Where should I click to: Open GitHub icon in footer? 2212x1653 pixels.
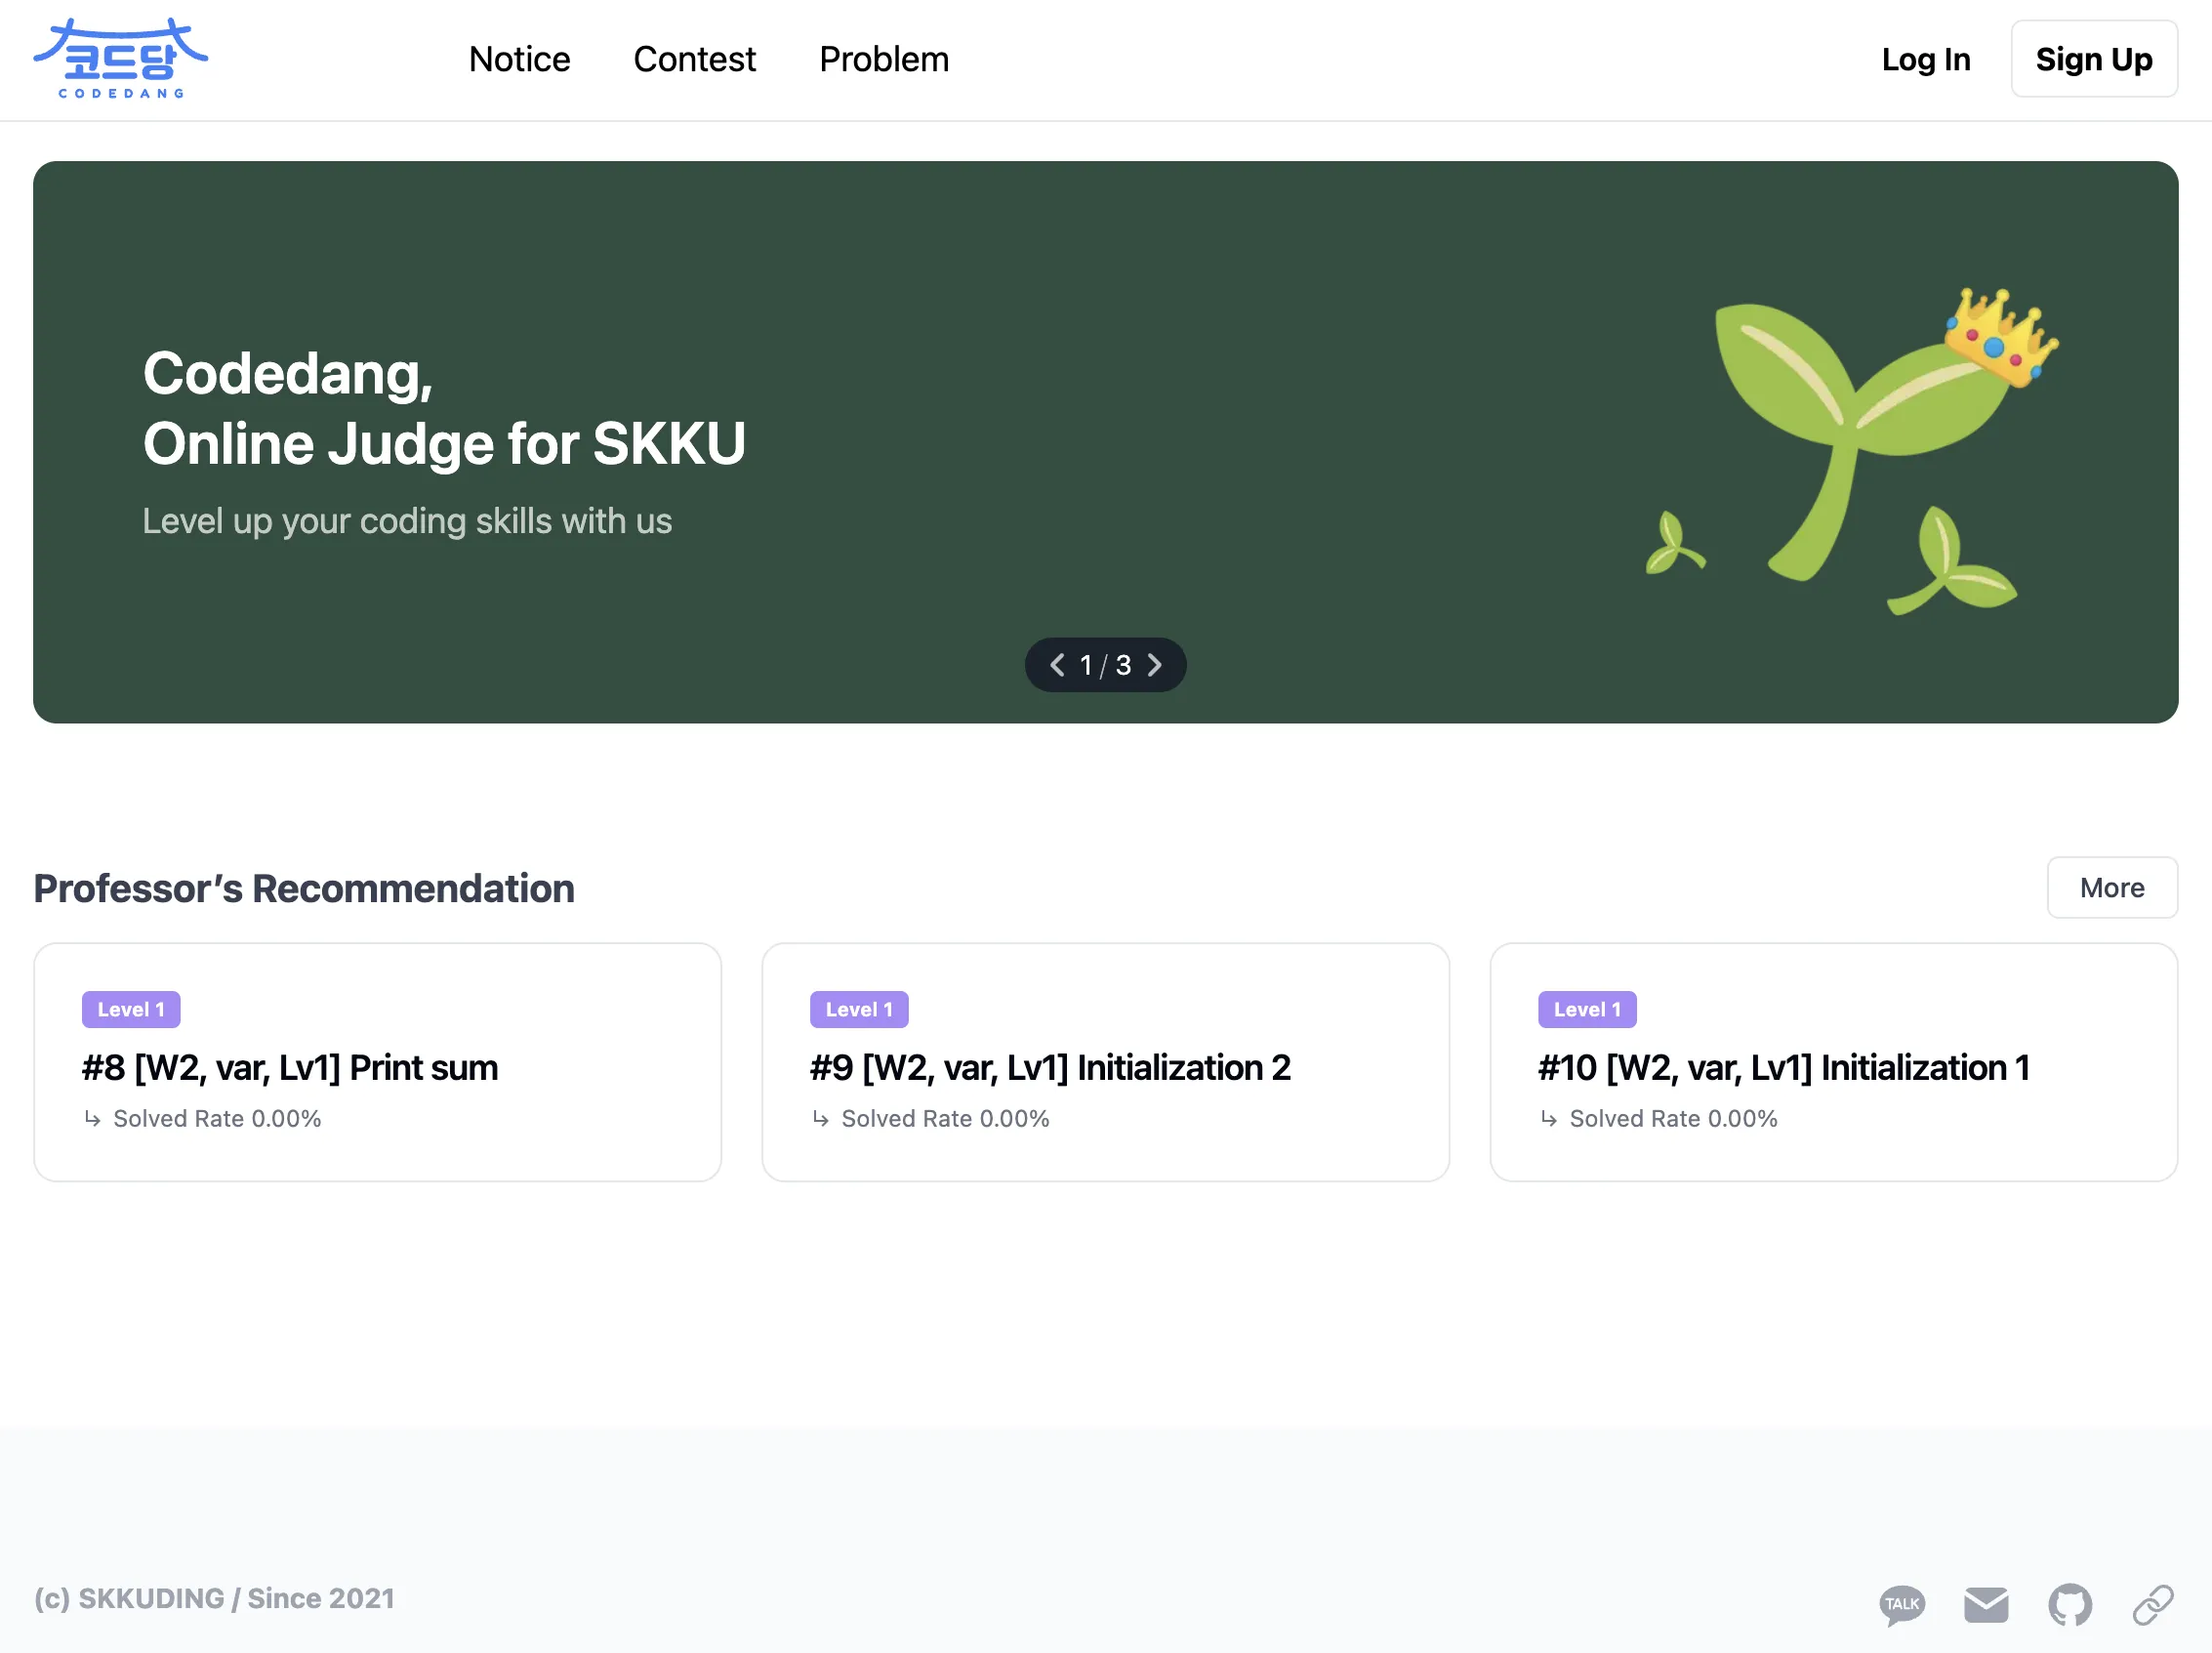click(2070, 1605)
